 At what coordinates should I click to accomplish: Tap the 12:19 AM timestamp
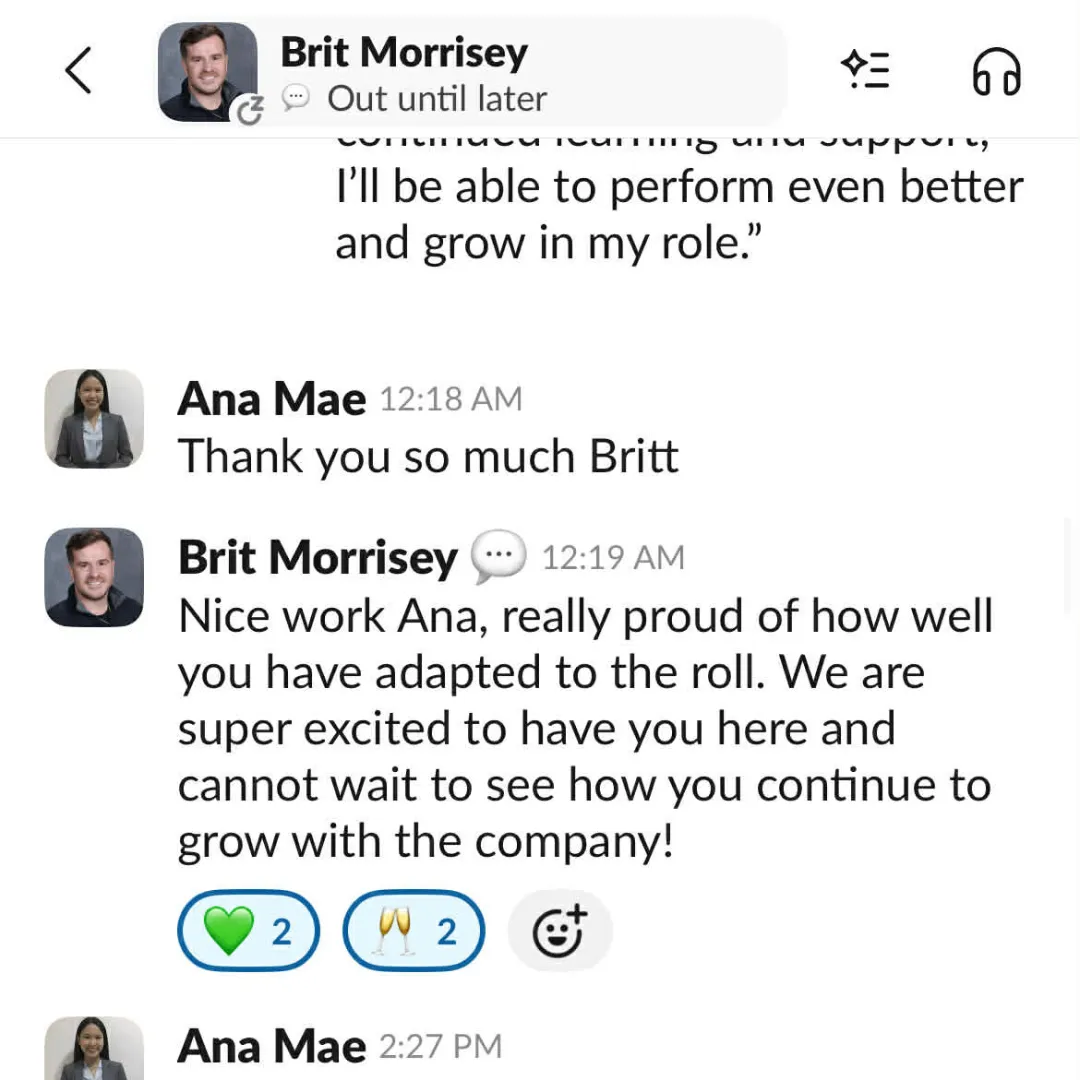click(613, 557)
